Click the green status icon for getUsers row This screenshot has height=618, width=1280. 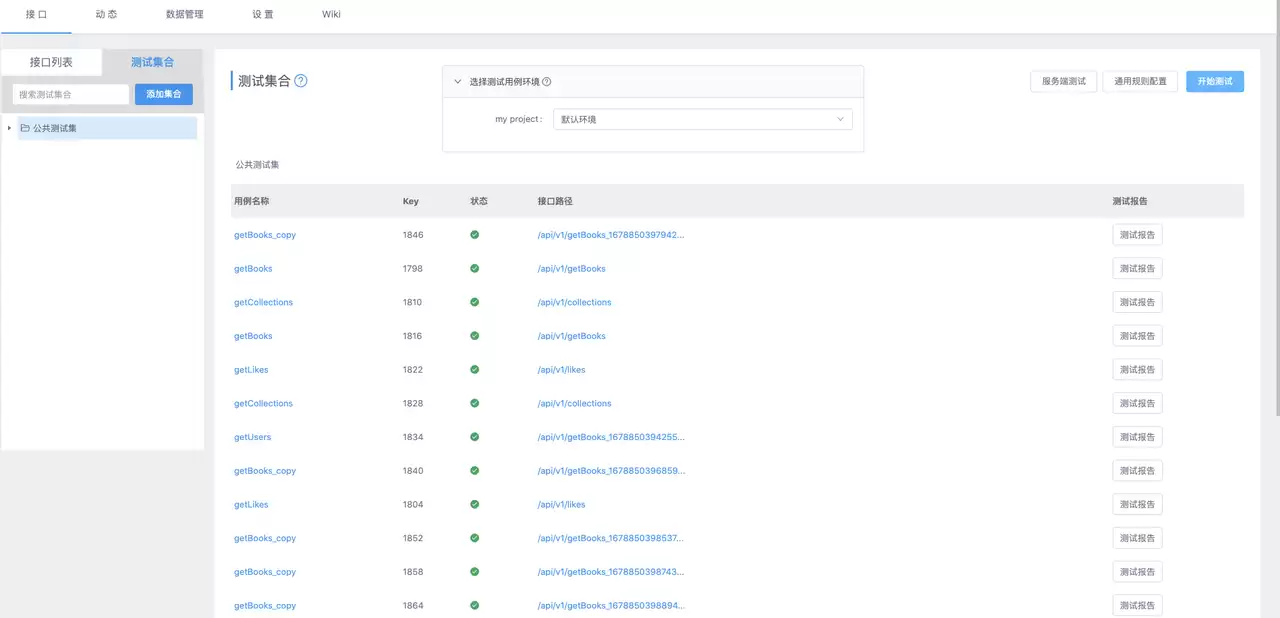474,437
